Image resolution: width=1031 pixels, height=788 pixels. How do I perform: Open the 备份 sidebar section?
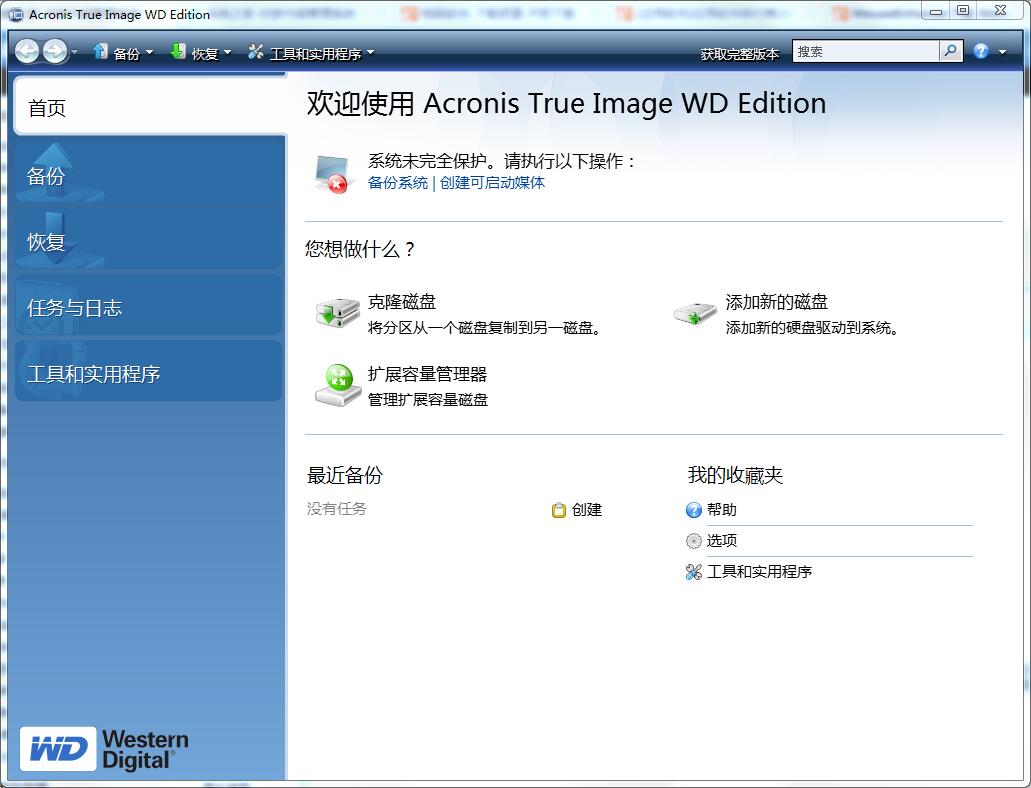pyautogui.click(x=149, y=174)
